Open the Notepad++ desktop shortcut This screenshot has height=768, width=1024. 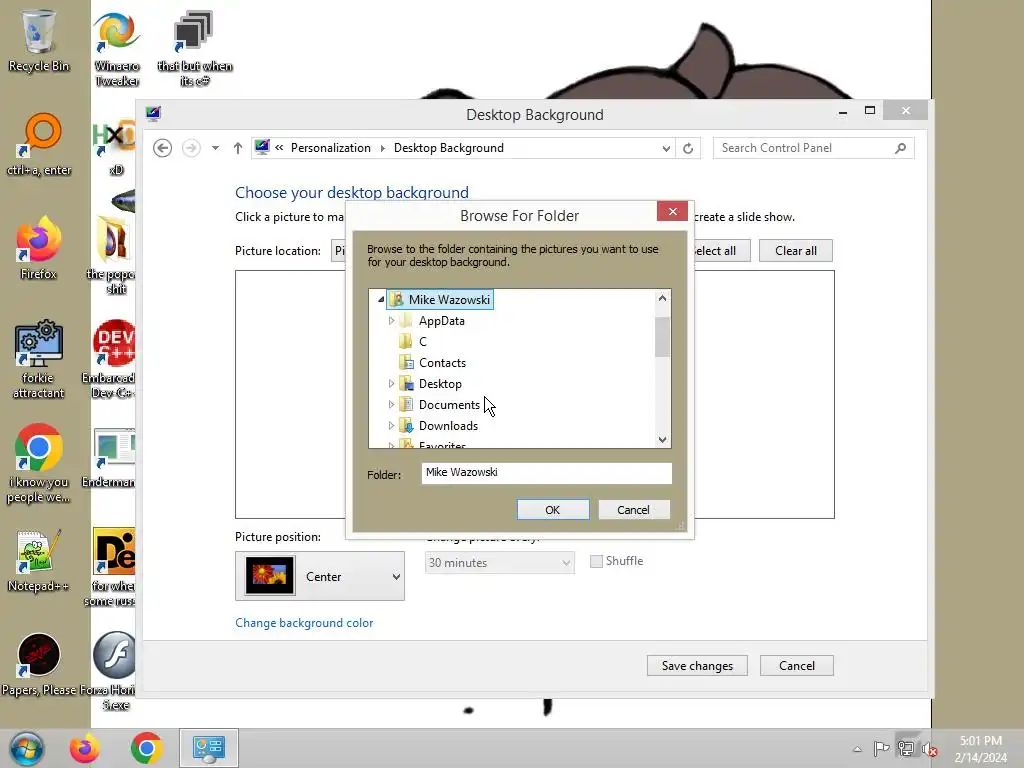(x=39, y=560)
